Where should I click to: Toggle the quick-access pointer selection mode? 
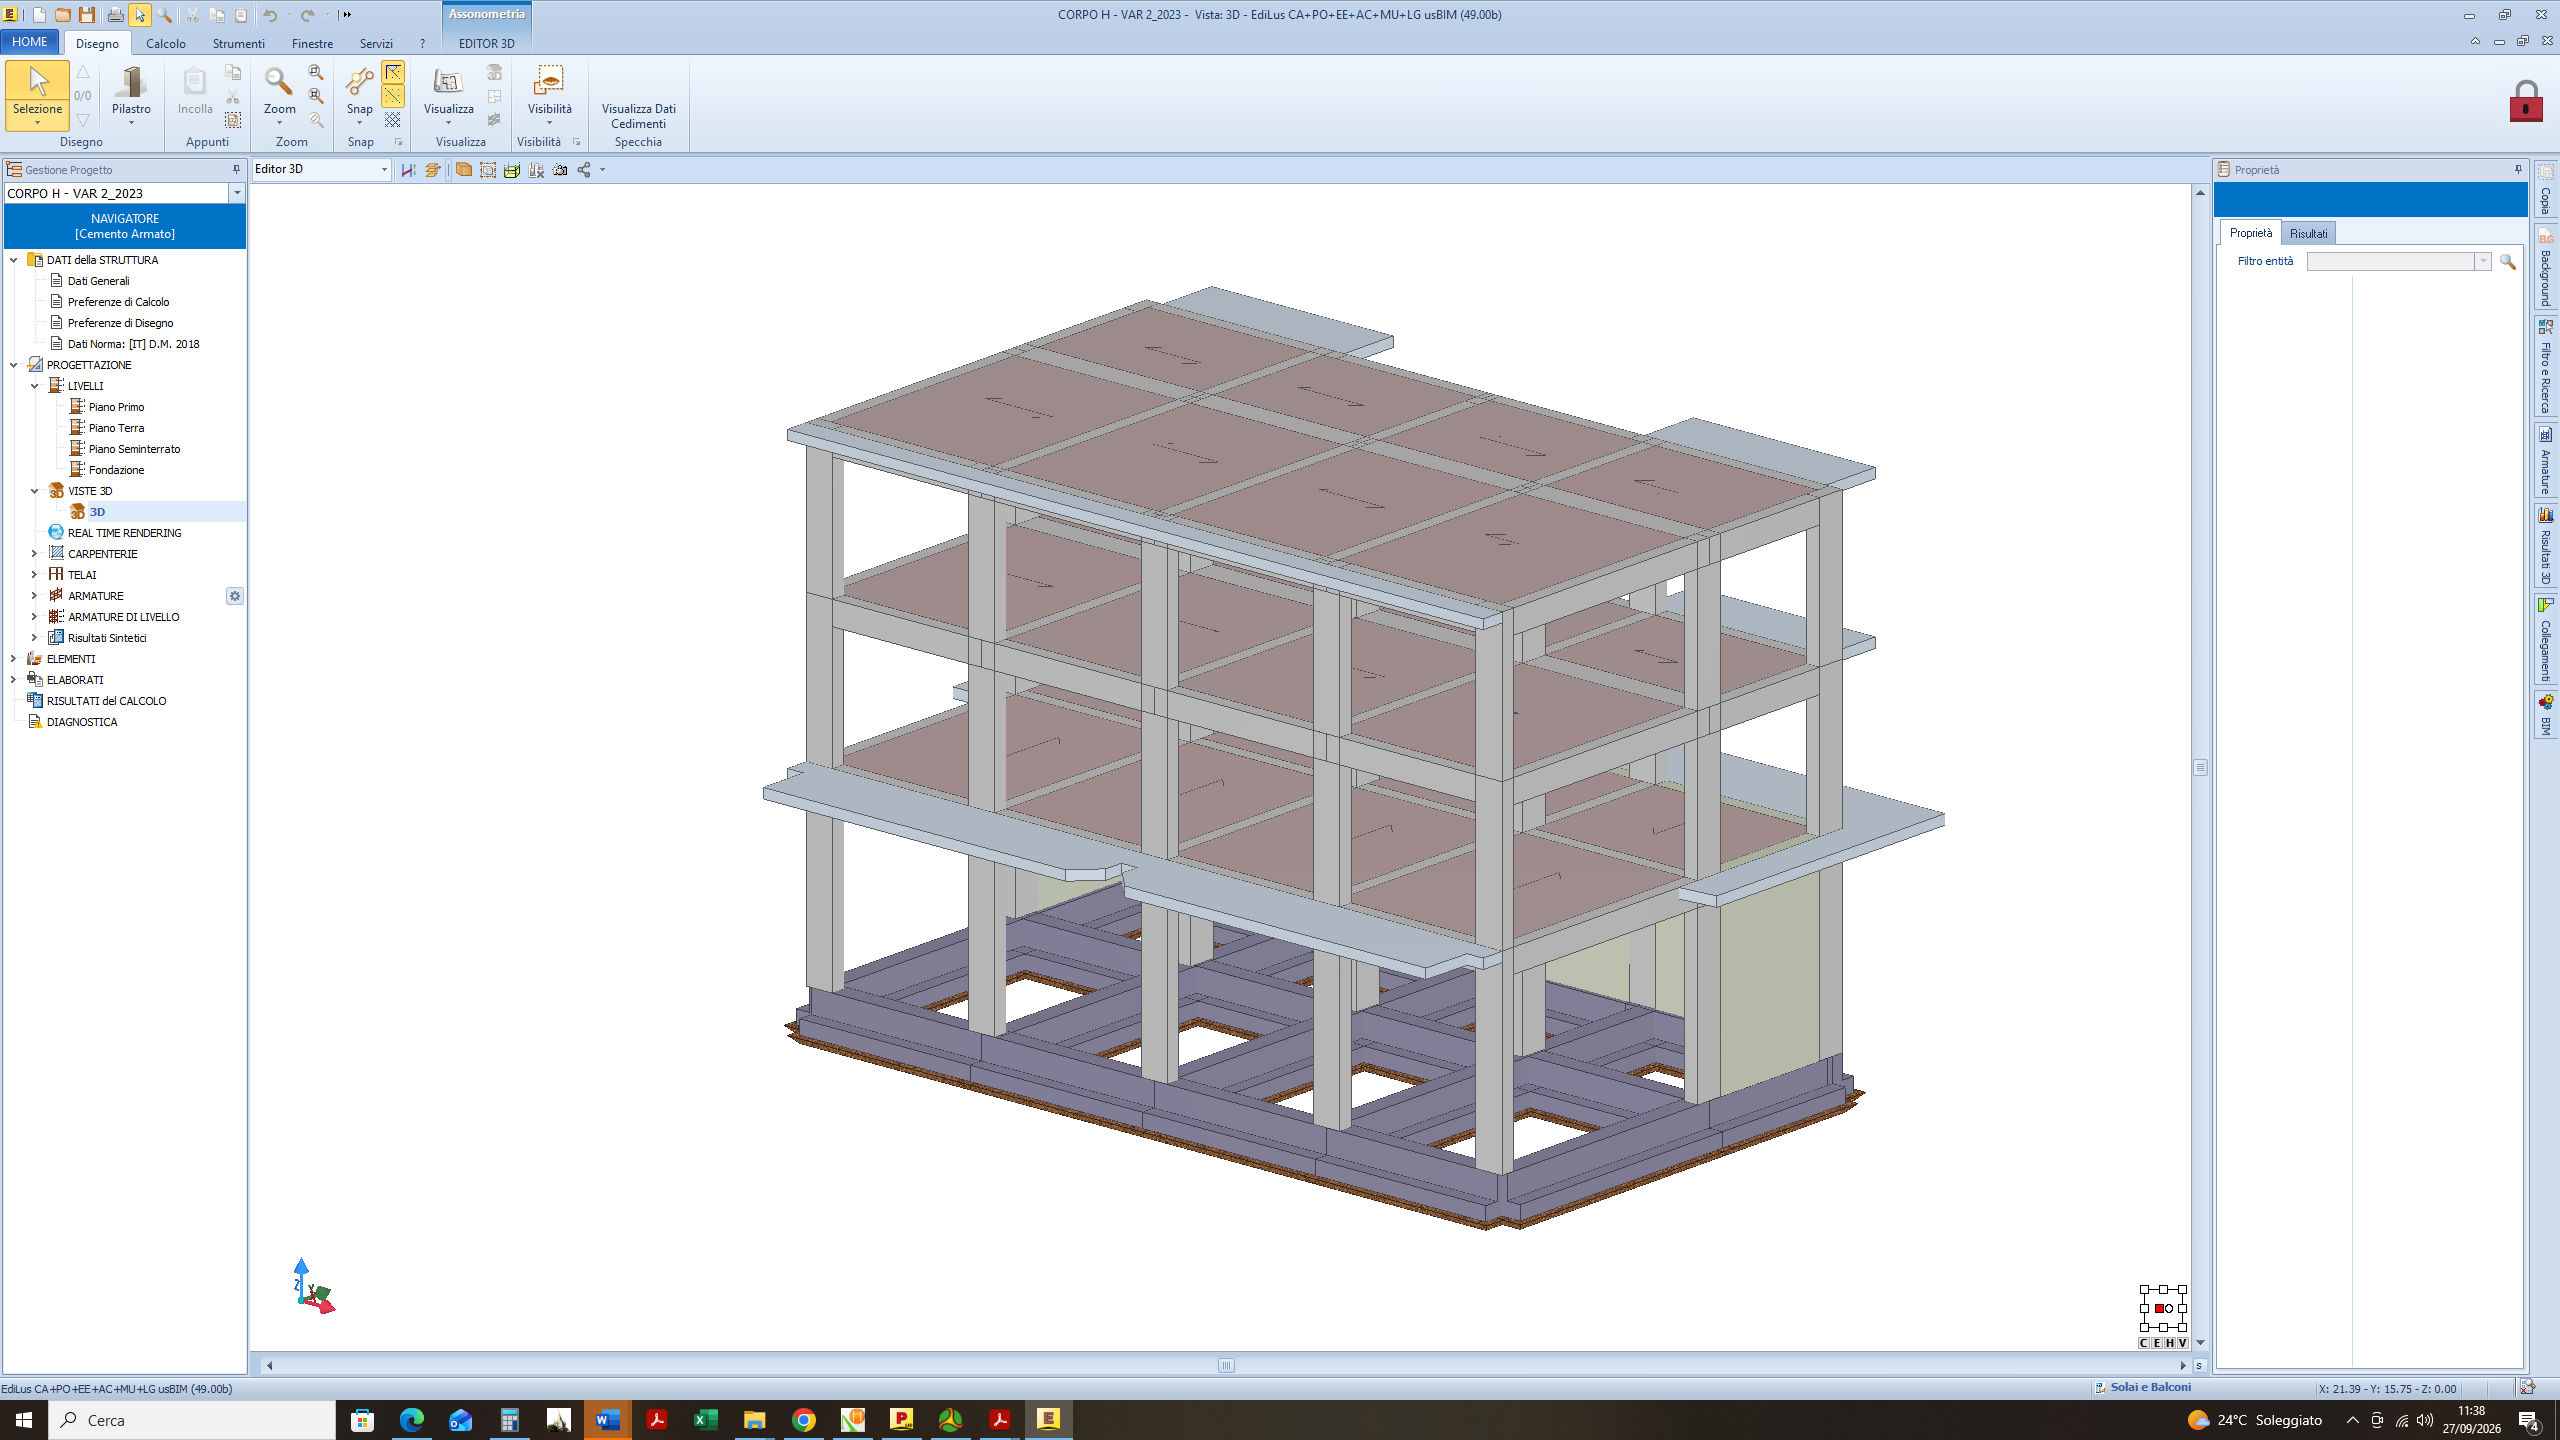(x=140, y=15)
